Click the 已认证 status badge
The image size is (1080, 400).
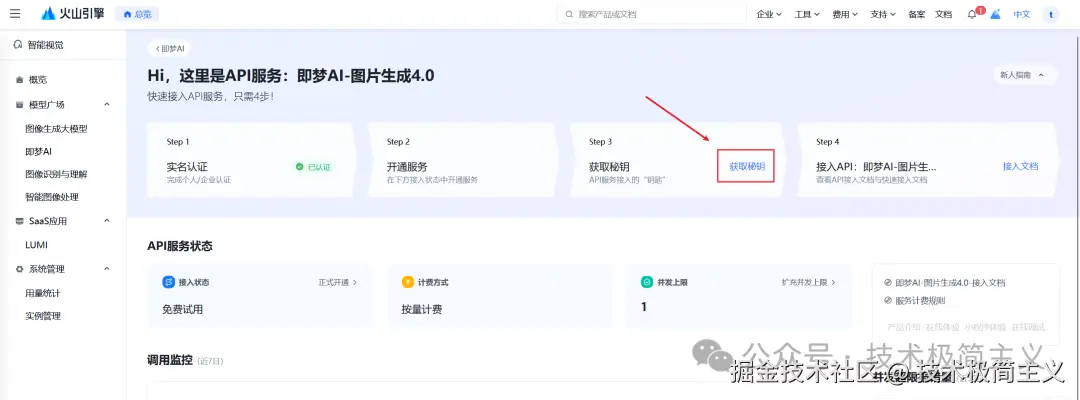[x=313, y=167]
